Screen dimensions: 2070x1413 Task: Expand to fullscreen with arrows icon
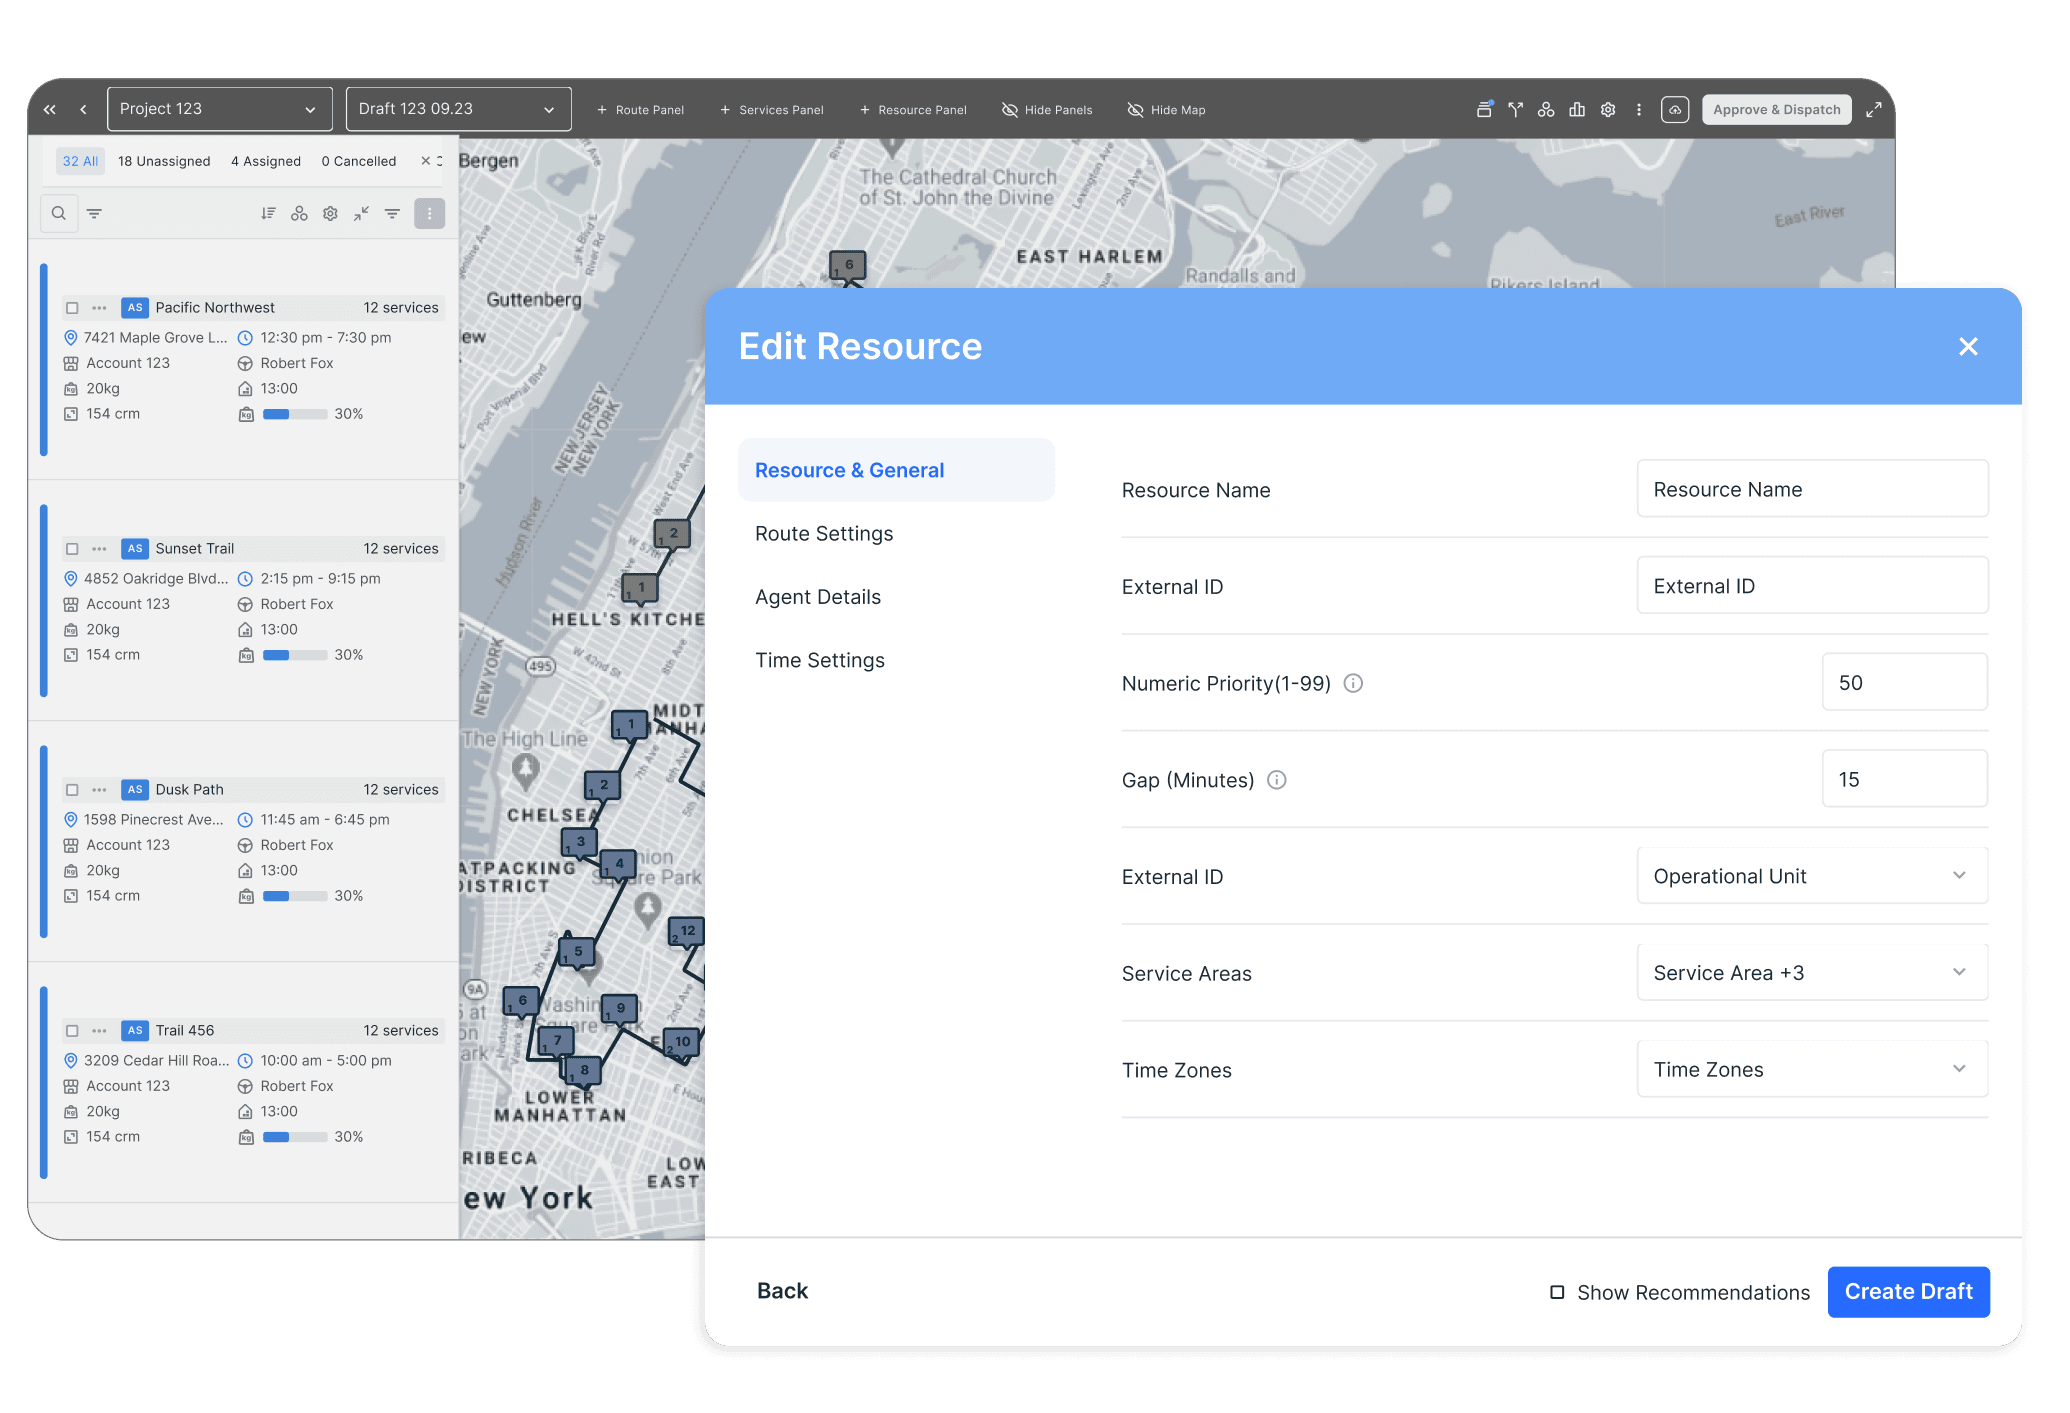[x=1874, y=110]
